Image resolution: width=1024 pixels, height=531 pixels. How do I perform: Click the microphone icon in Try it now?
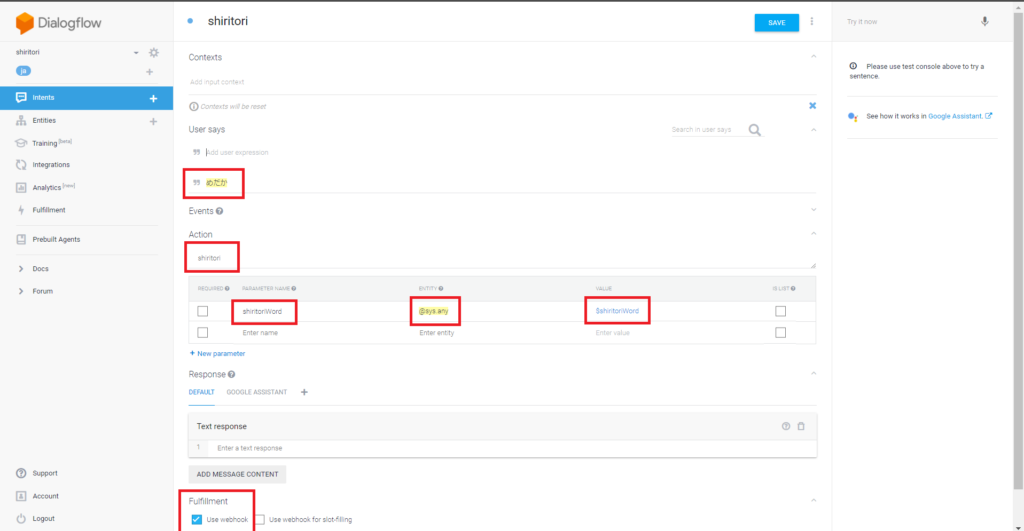pos(985,21)
